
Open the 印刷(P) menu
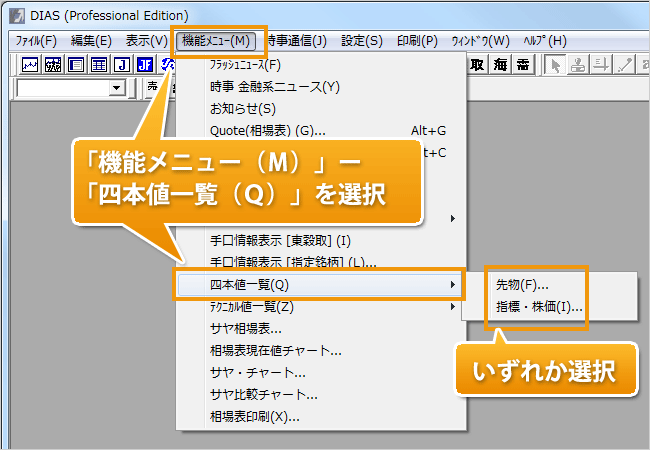coord(417,41)
